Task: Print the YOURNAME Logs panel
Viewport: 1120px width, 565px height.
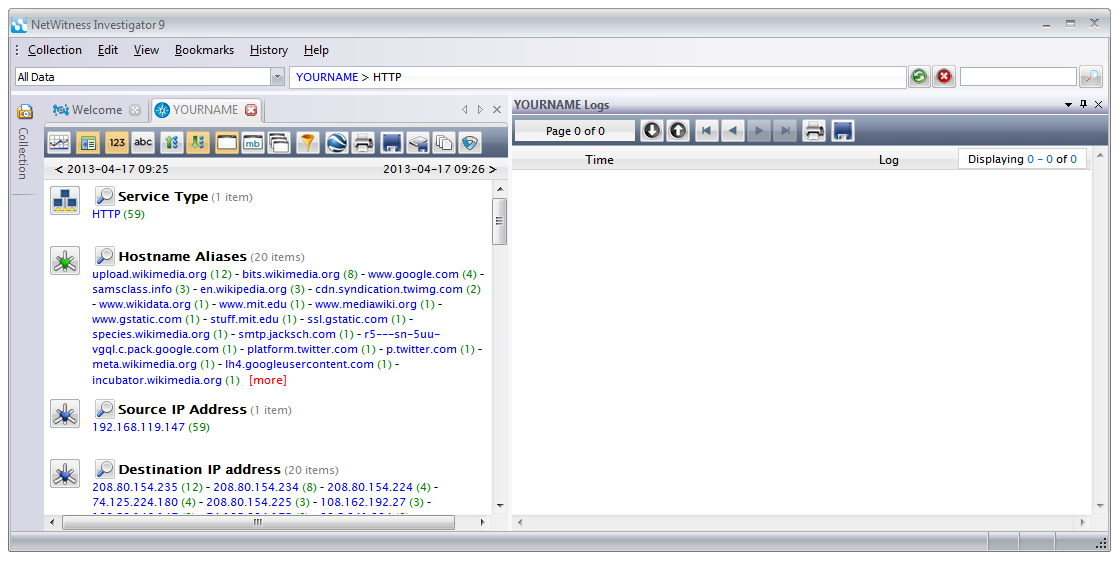Action: [x=814, y=131]
